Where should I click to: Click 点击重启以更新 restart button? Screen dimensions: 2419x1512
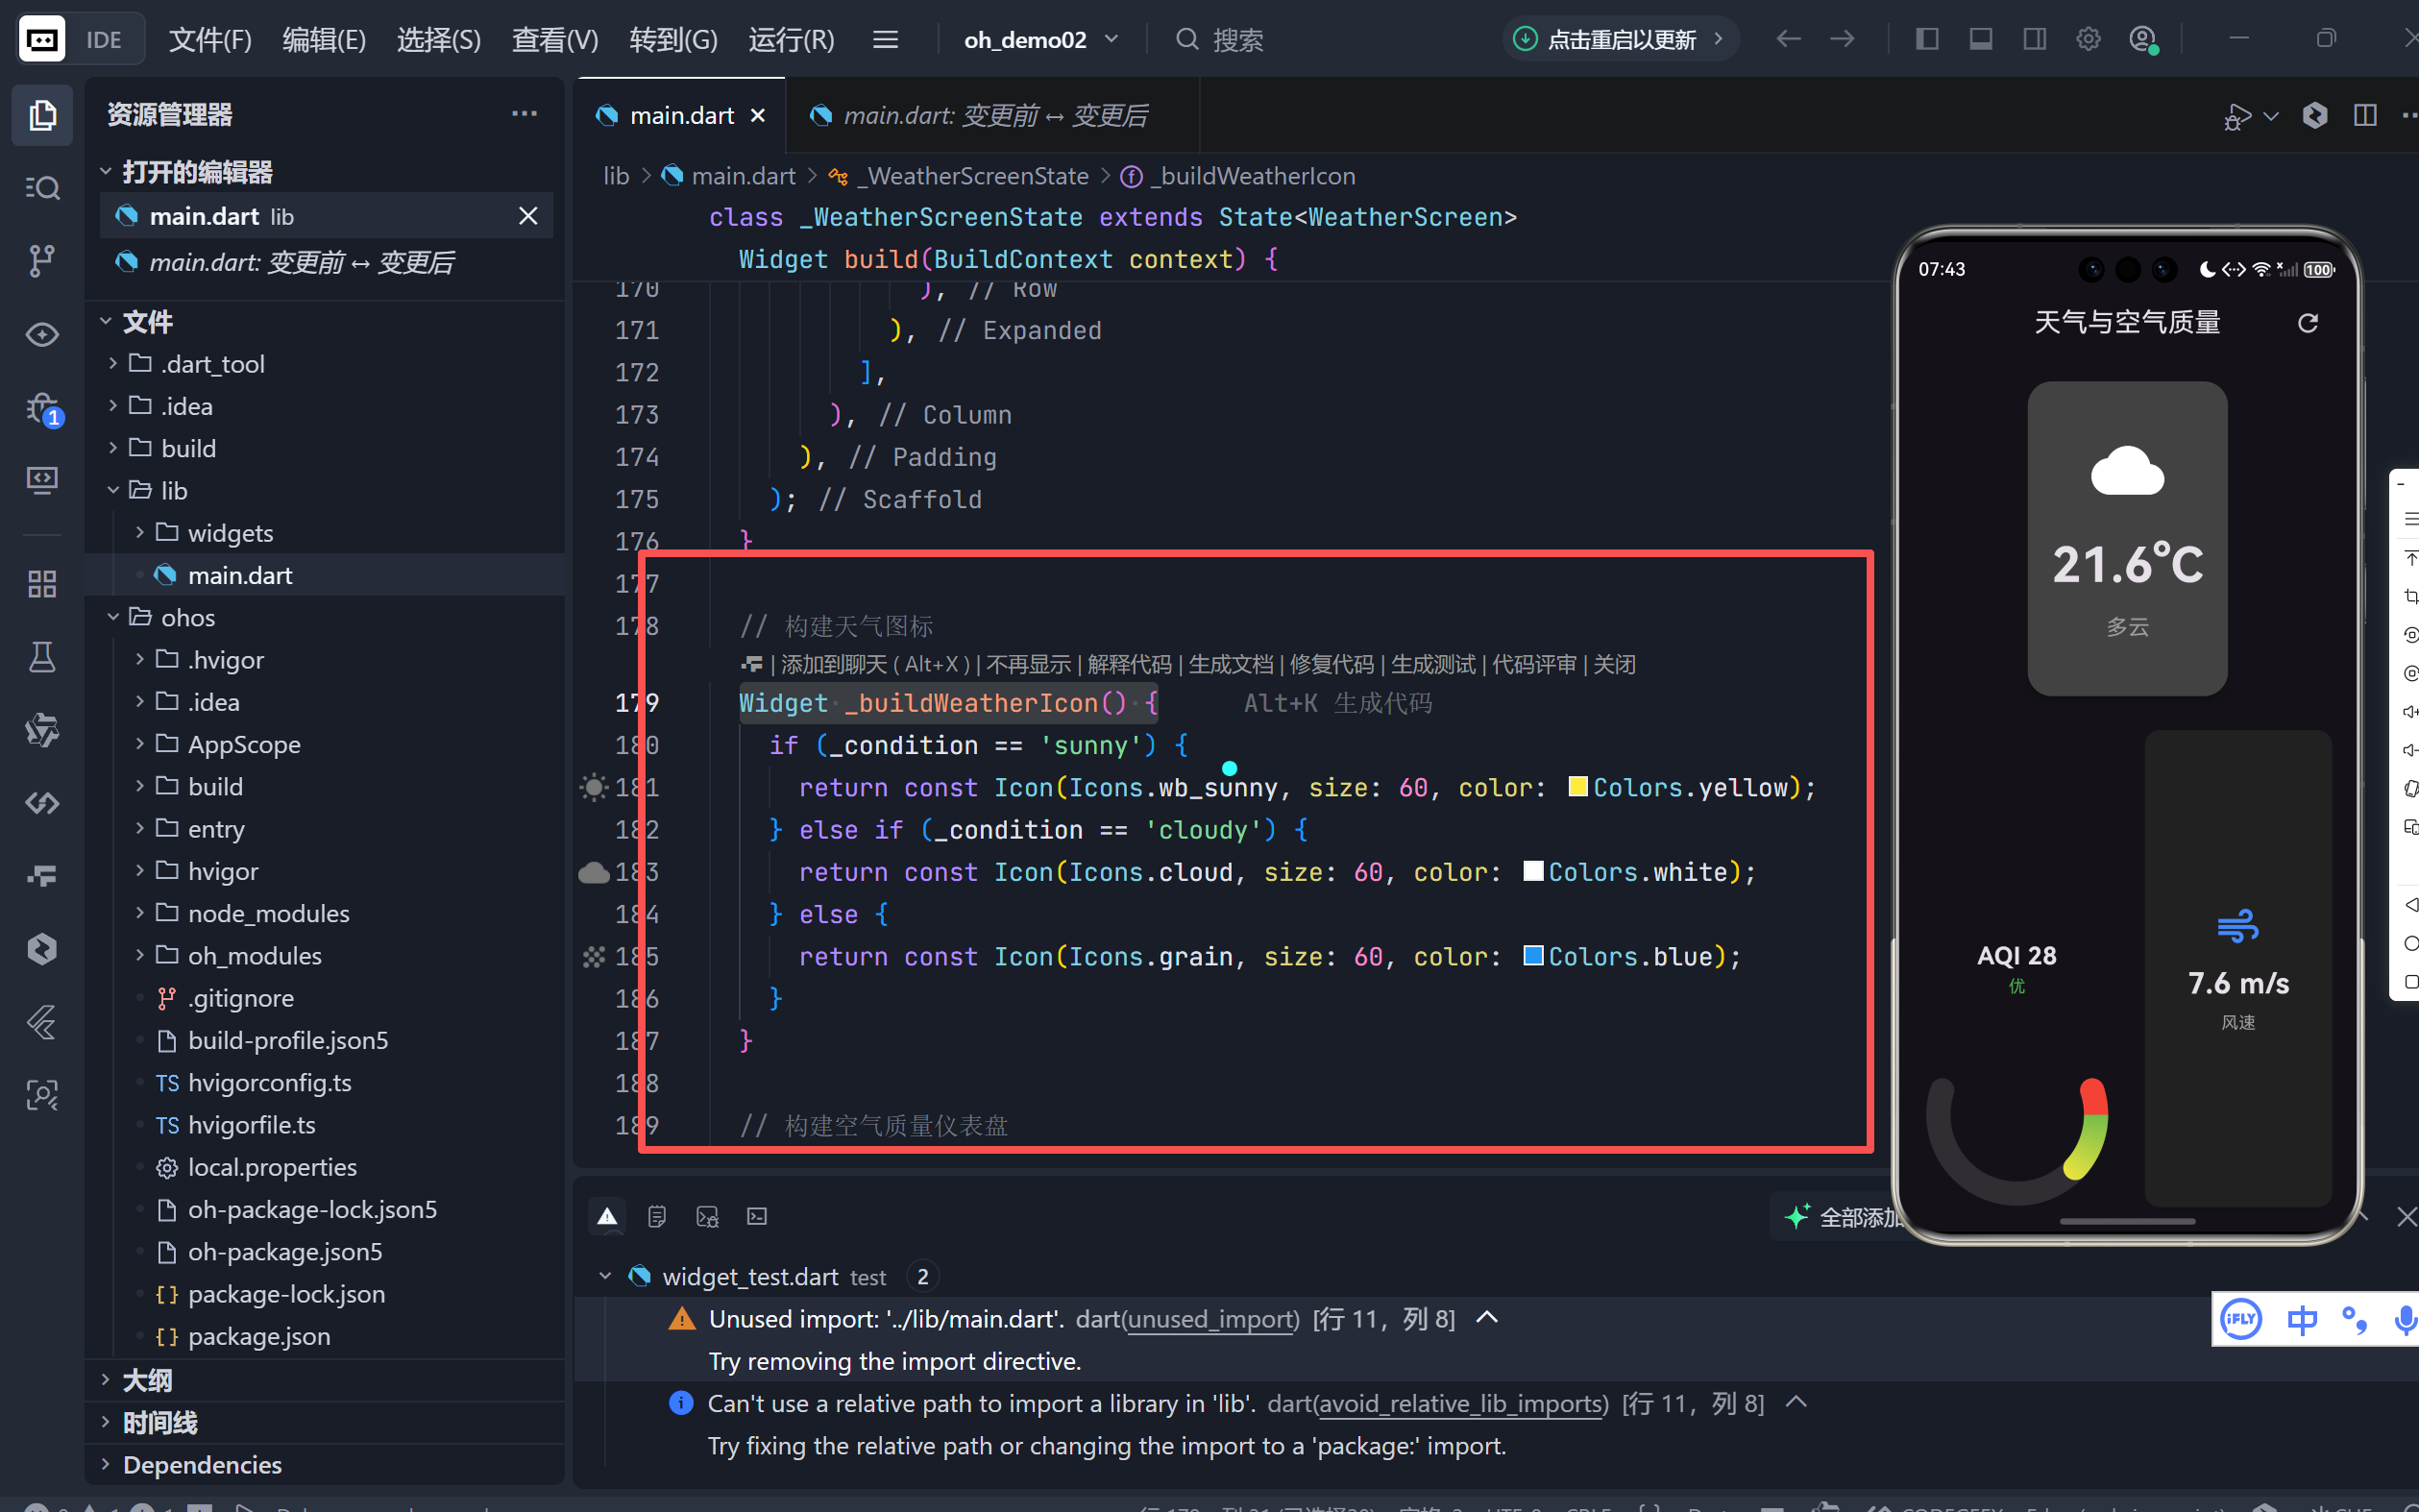point(1620,40)
